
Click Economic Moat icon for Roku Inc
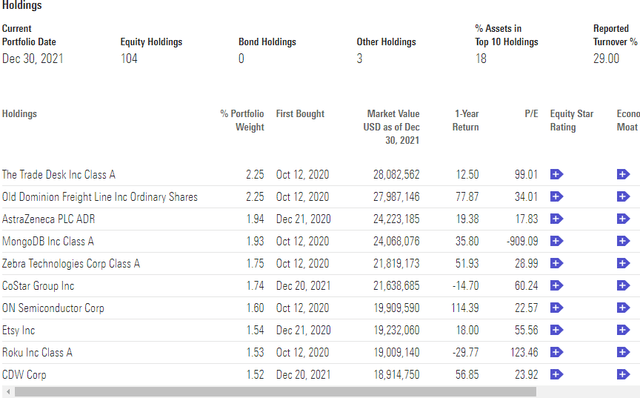point(623,352)
